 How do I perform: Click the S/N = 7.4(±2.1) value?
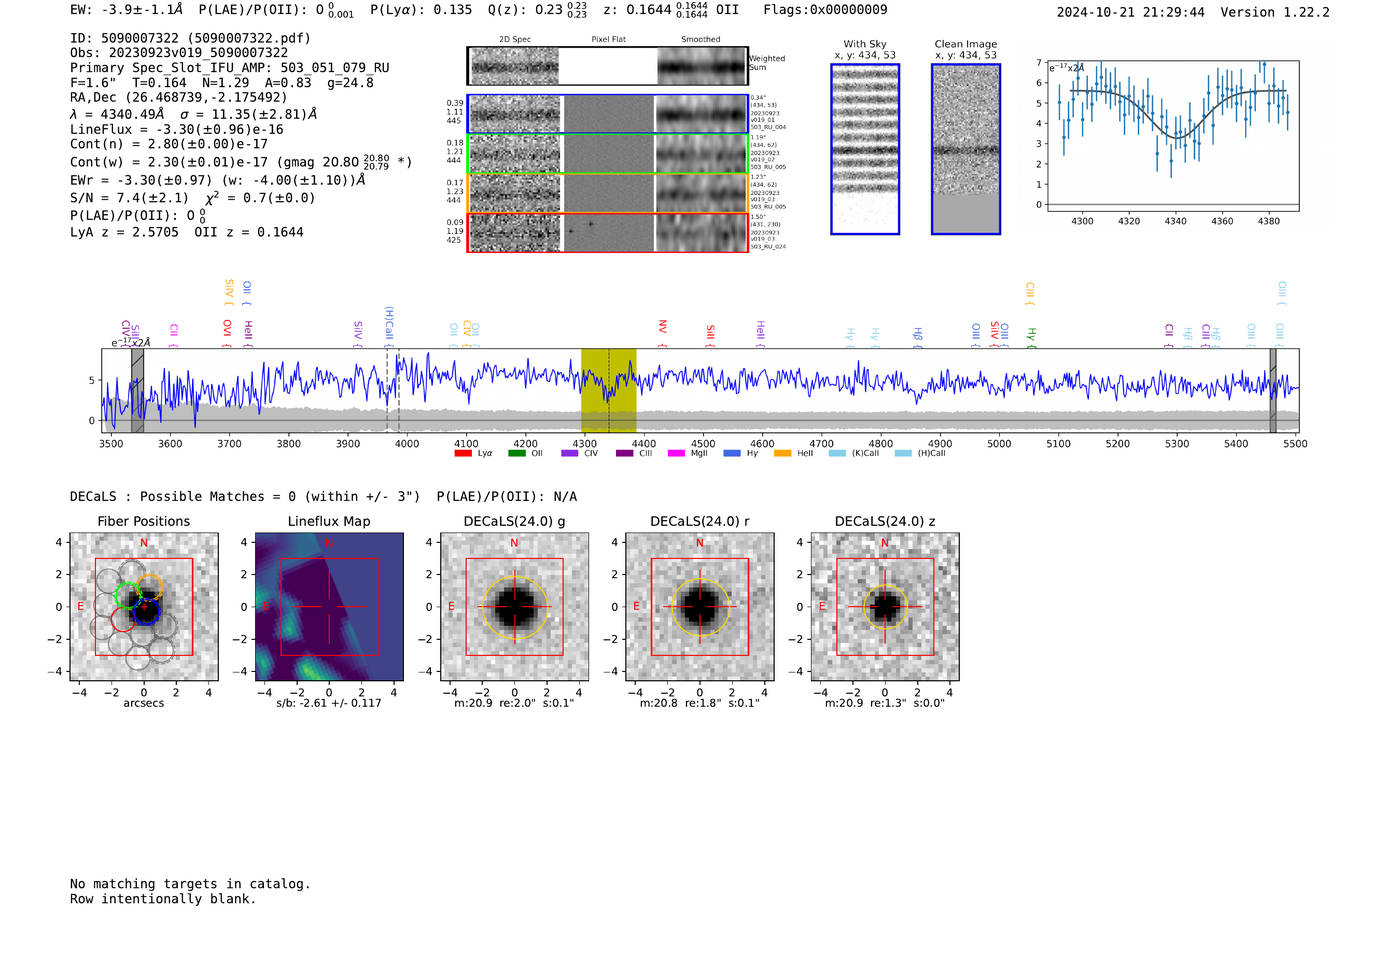tap(129, 198)
